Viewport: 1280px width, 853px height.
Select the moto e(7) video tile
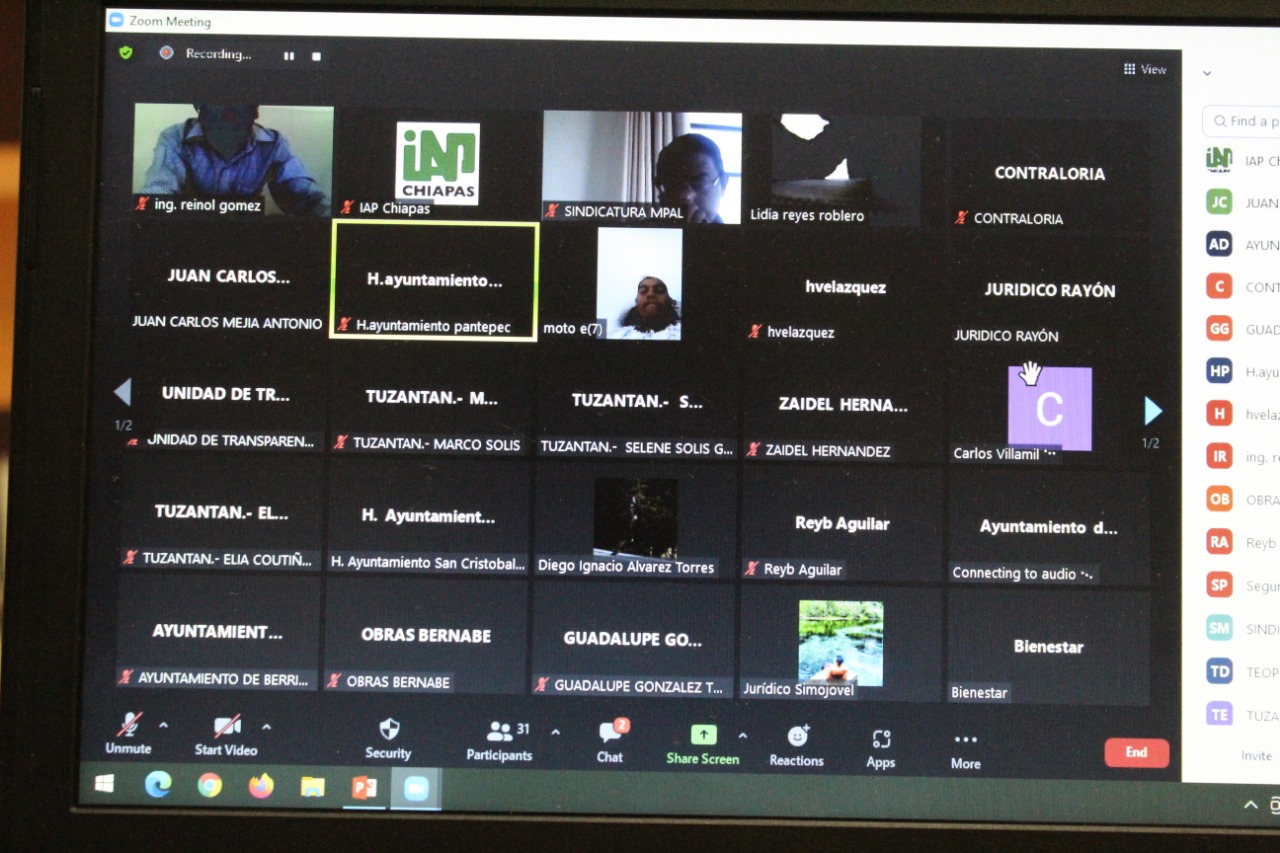point(640,284)
